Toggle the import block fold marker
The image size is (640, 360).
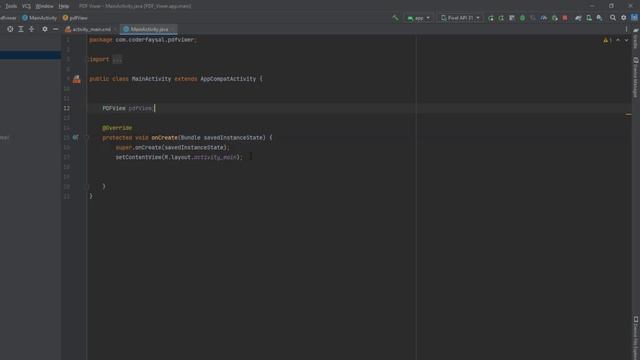pos(87,60)
